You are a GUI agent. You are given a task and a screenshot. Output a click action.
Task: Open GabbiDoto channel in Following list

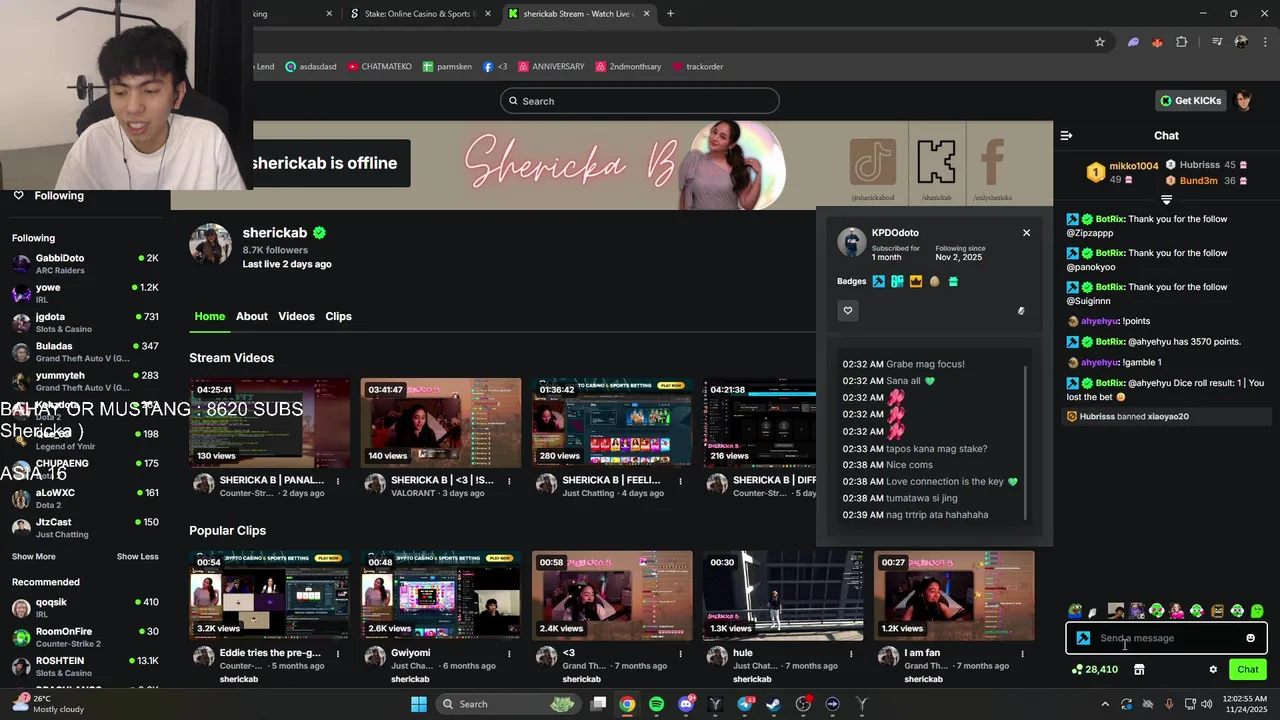click(x=85, y=264)
